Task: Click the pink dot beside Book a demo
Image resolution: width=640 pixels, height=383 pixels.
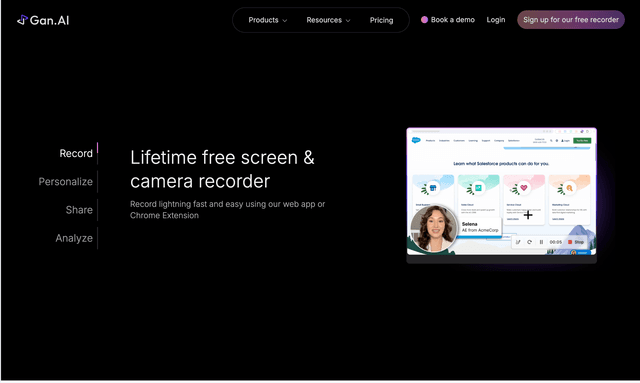Action: [424, 20]
